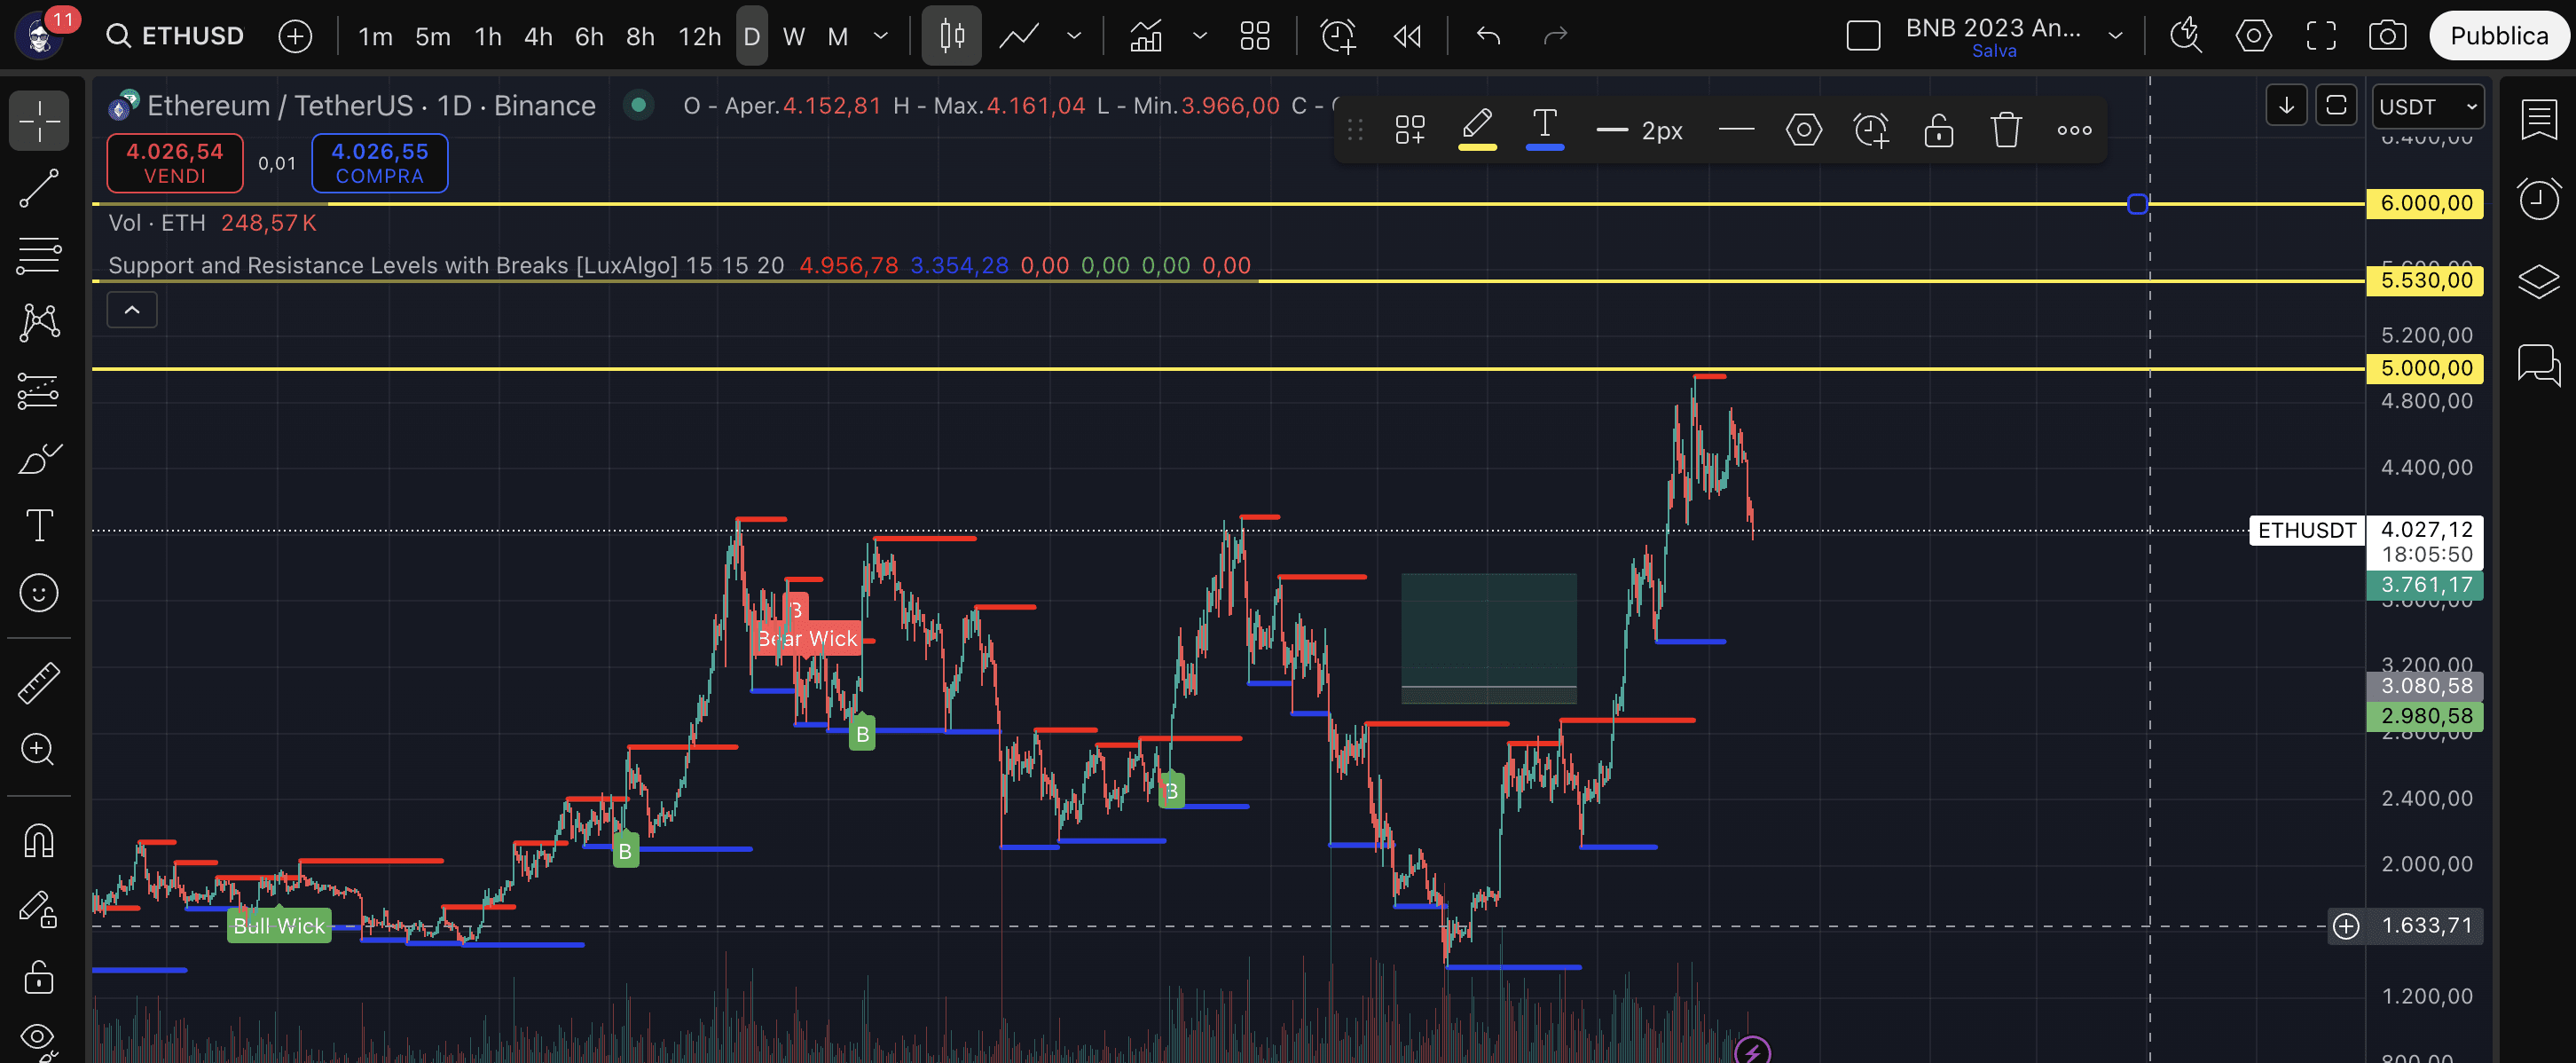Image resolution: width=2576 pixels, height=1063 pixels.
Task: Open the emoji sticker tool
Action: pyautogui.click(x=39, y=593)
